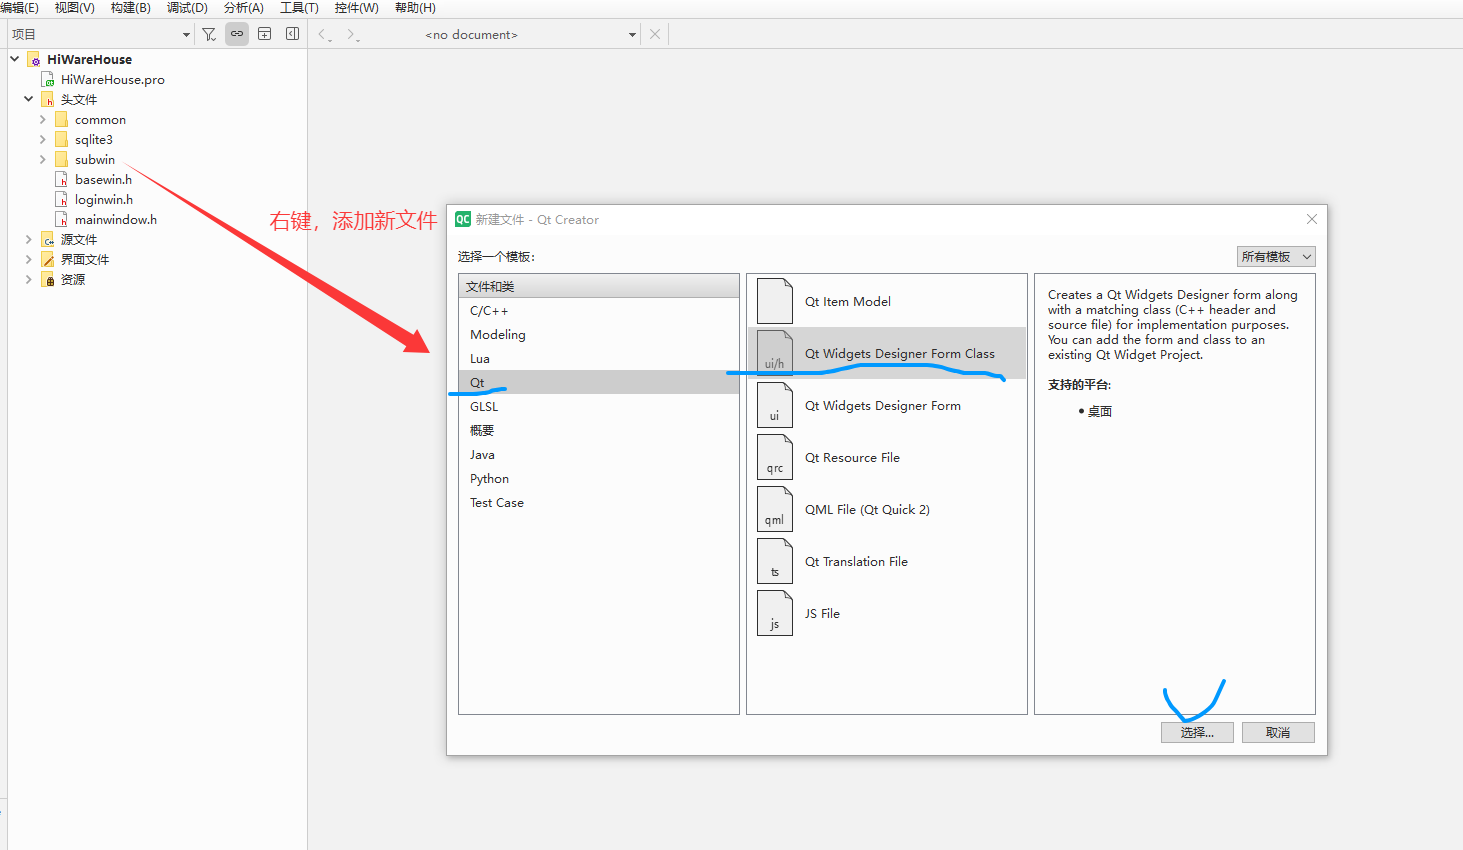Image resolution: width=1463 pixels, height=850 pixels.
Task: Select Lua in the category list
Action: coord(599,359)
